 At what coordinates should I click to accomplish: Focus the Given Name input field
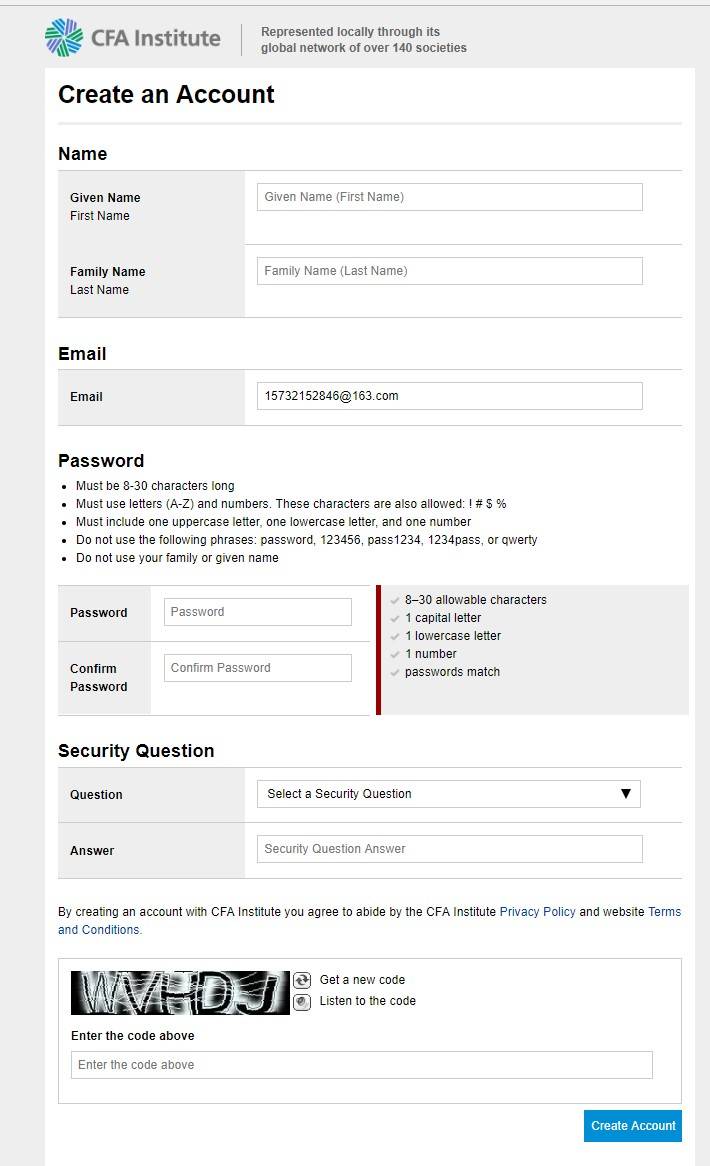(x=449, y=197)
